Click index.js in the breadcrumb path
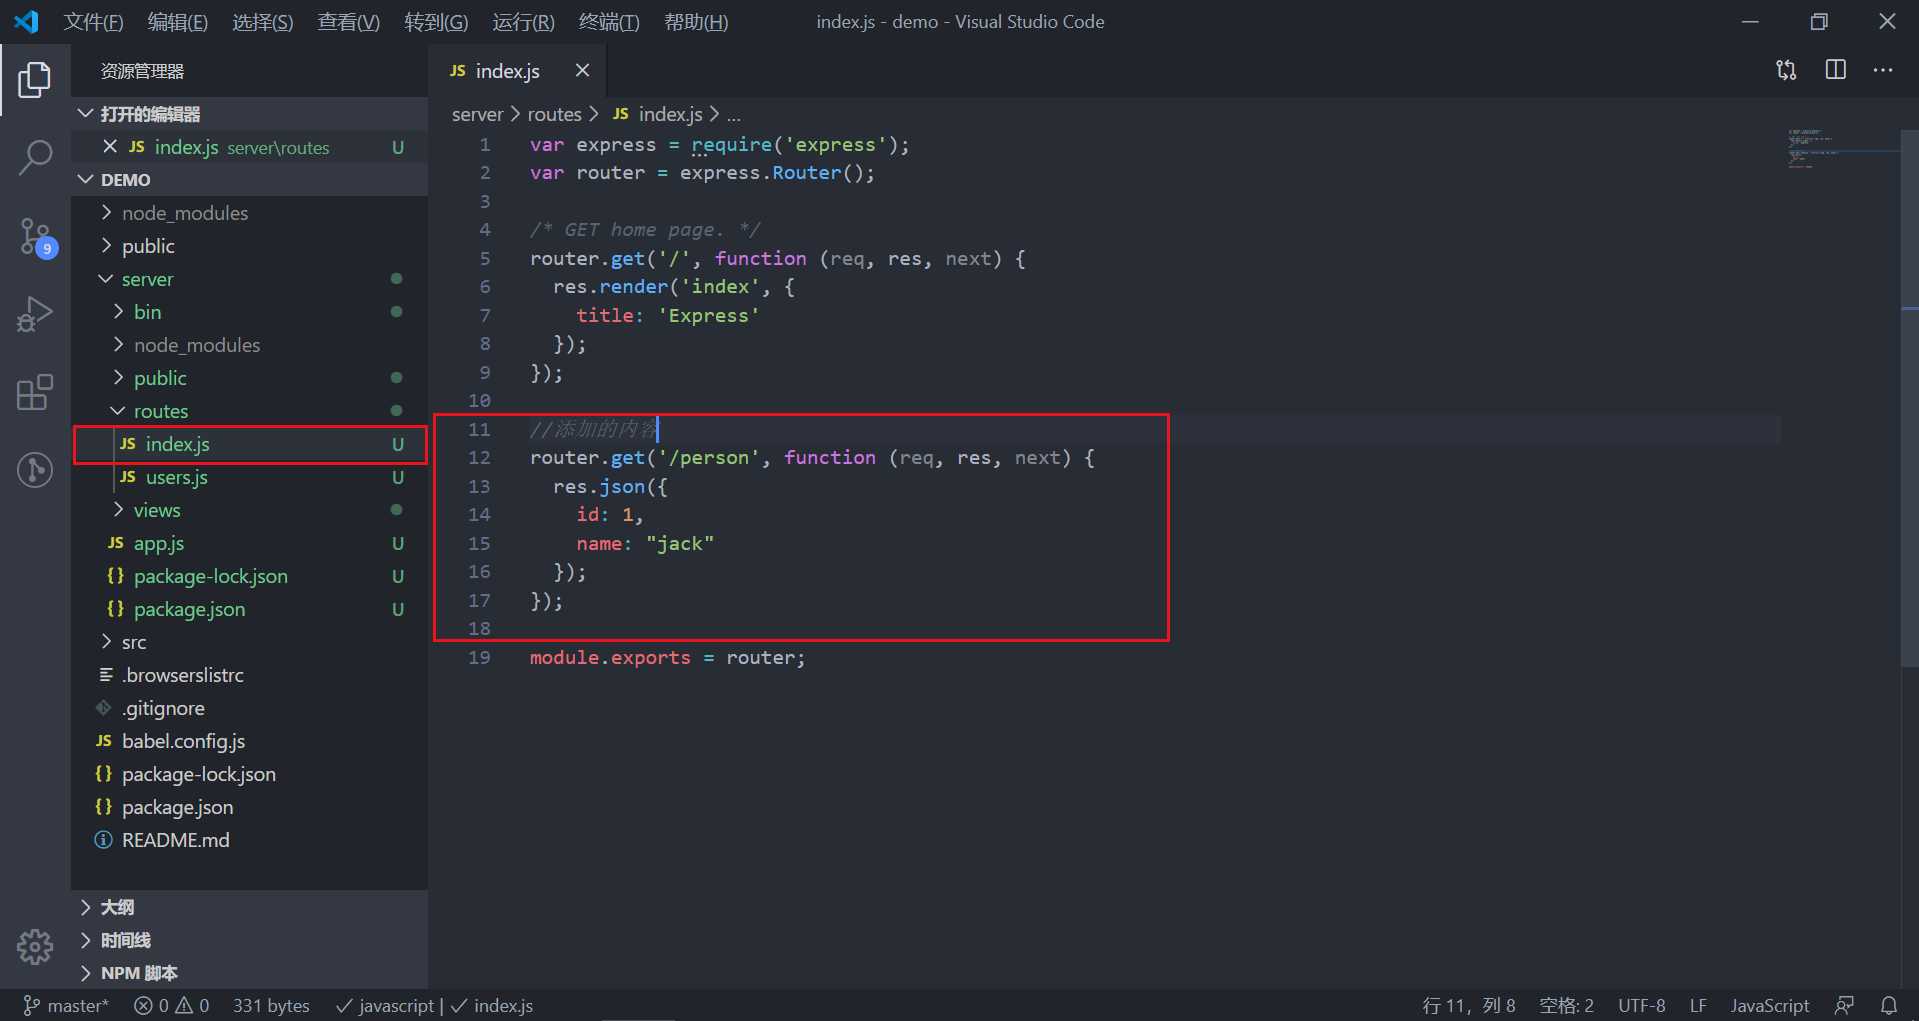The width and height of the screenshot is (1919, 1021). pyautogui.click(x=657, y=114)
